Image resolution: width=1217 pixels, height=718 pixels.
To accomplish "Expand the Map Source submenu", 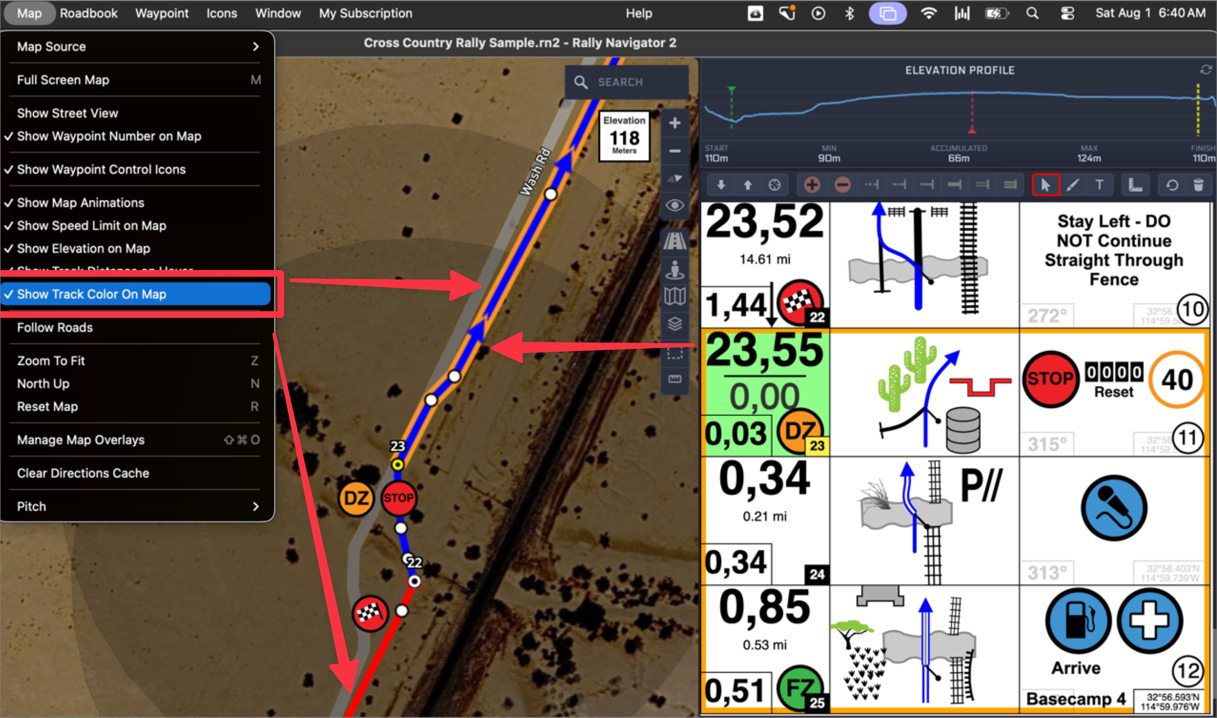I will (x=137, y=47).
